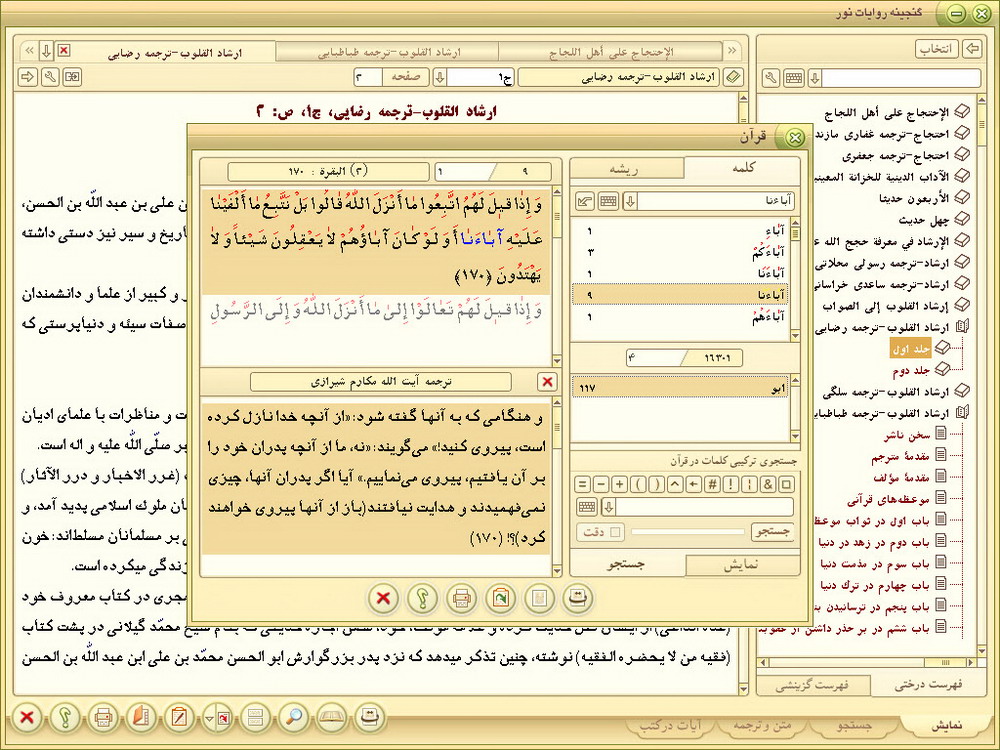Screen dimensions: 1000x750
Task: Click the down arrow of the translation pane scrollbar
Action: pos(557,571)
